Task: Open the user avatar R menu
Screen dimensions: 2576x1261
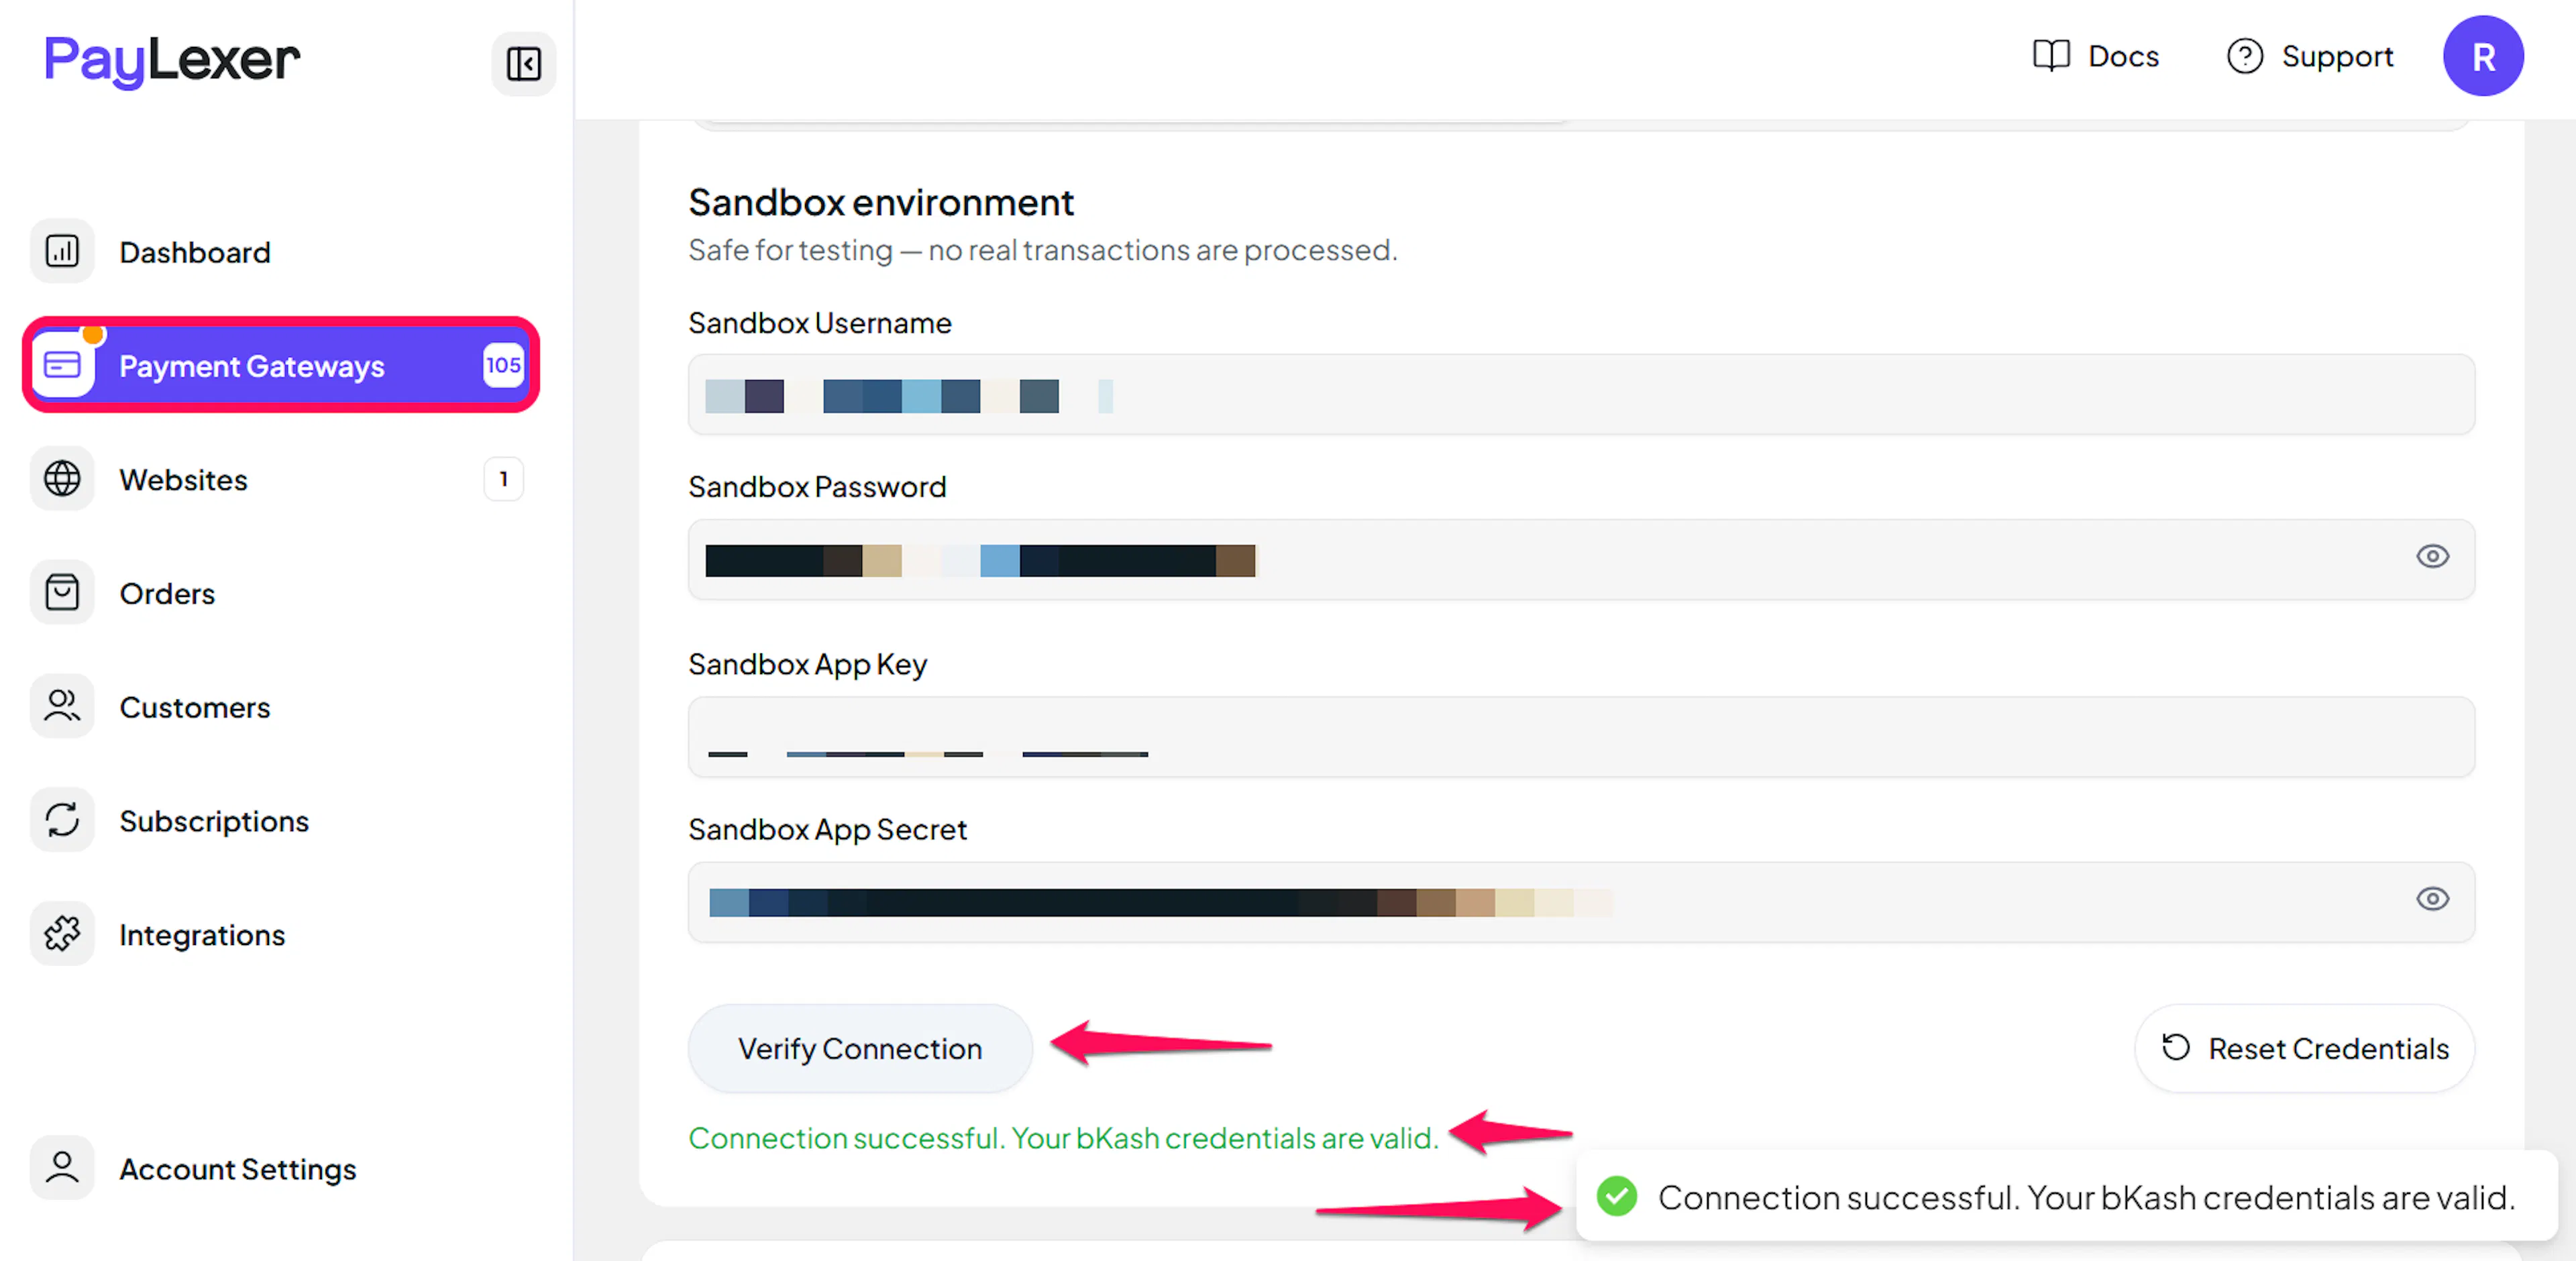Action: click(2483, 56)
